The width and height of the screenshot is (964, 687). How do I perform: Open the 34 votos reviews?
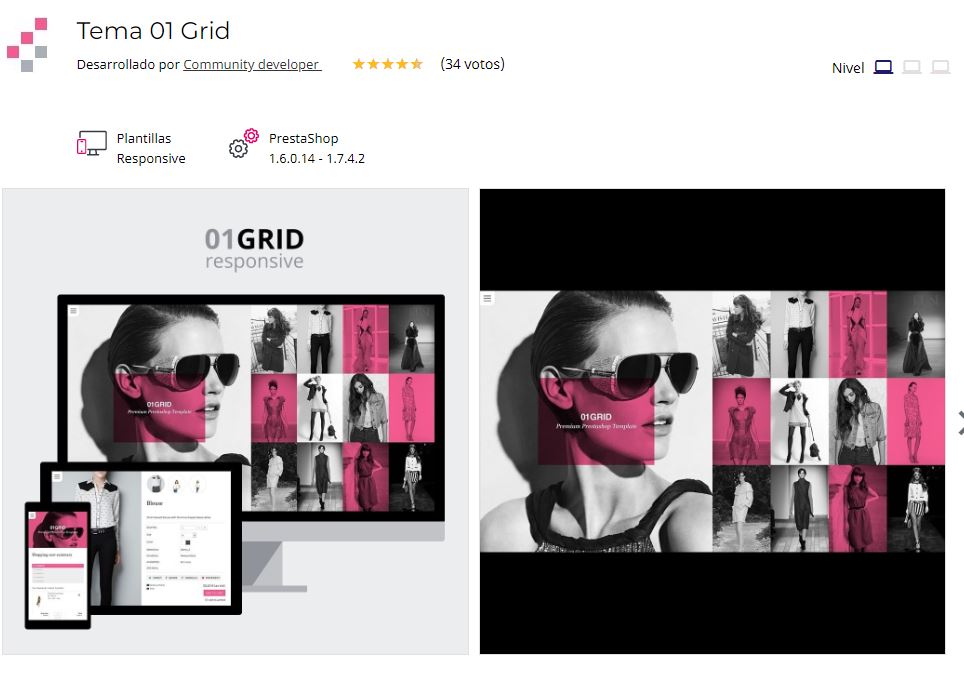(472, 64)
